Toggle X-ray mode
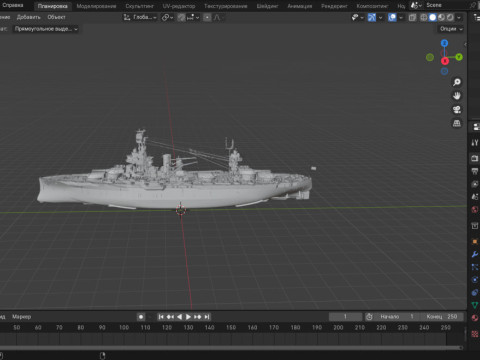The width and height of the screenshot is (480, 360). tap(412, 17)
